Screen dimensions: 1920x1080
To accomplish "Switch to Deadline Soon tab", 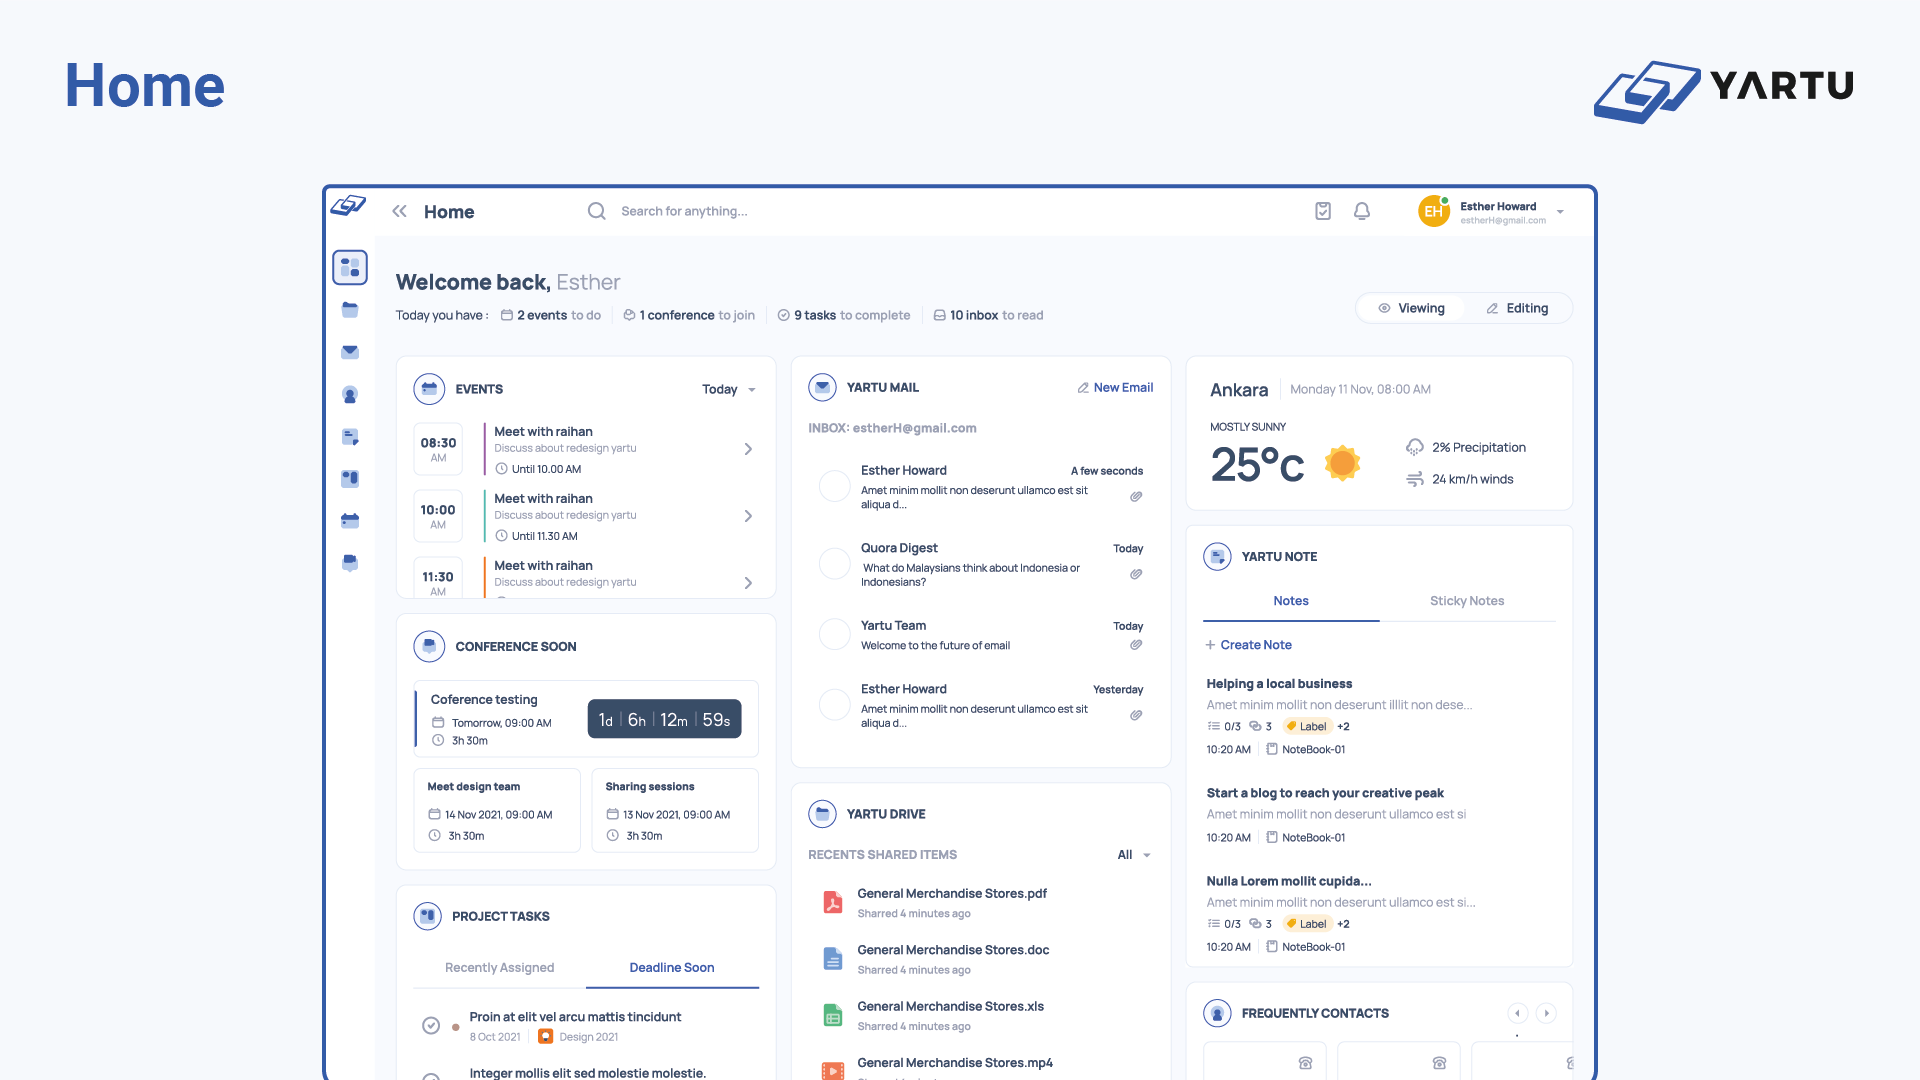I will pyautogui.click(x=672, y=968).
